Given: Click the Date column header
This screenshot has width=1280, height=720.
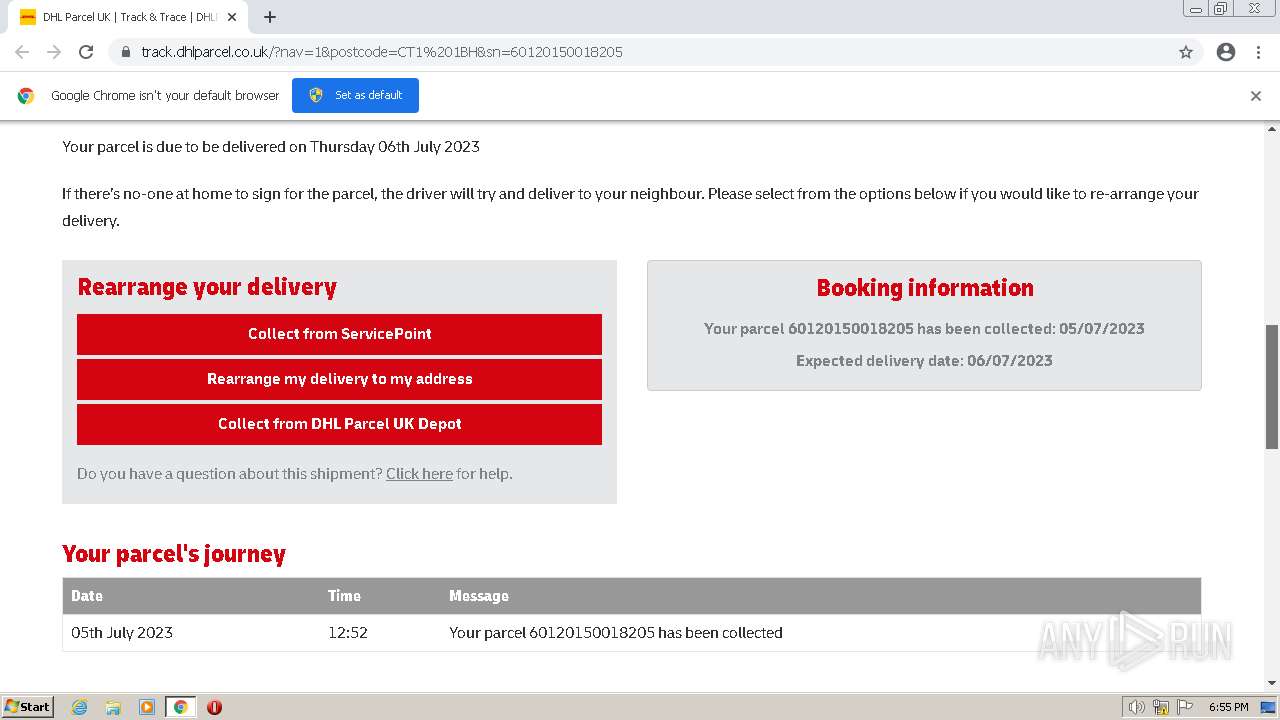Looking at the screenshot, I should click(x=87, y=596).
